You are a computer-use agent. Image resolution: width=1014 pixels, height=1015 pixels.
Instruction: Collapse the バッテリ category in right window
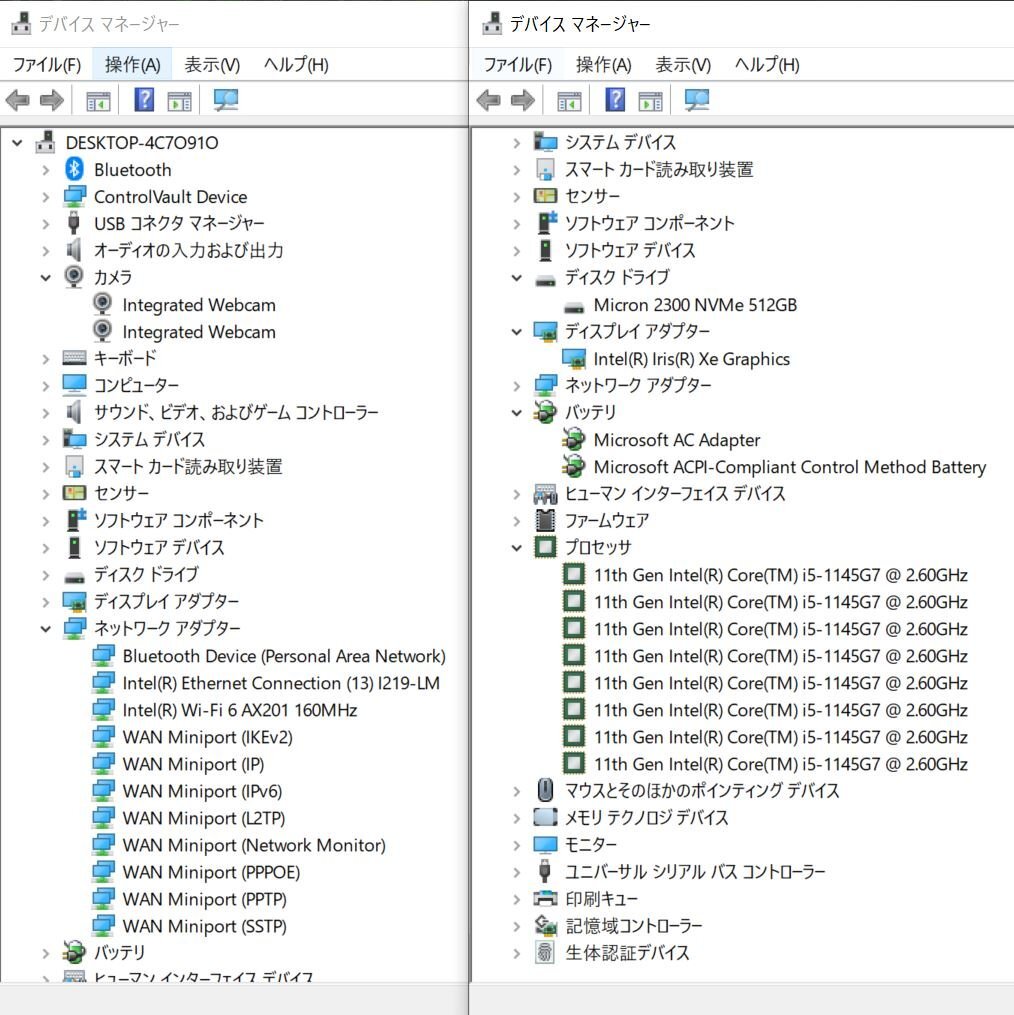(x=517, y=412)
